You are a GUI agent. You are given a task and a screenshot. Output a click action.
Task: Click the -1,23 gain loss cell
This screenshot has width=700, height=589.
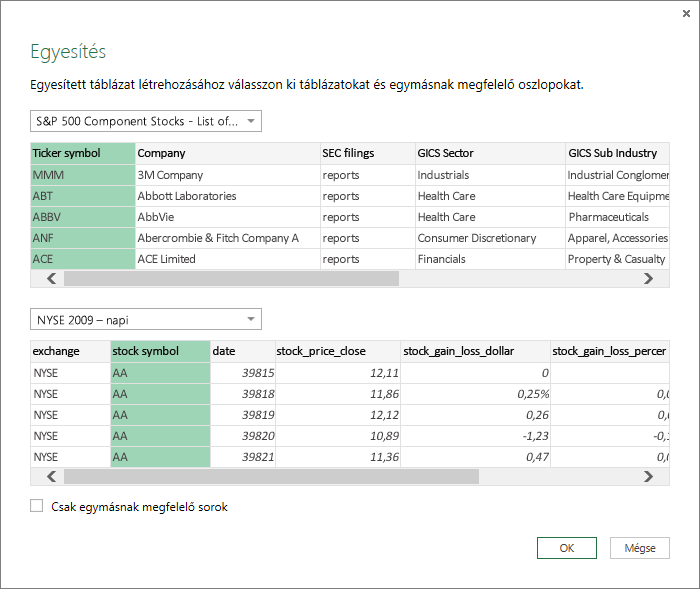click(475, 436)
